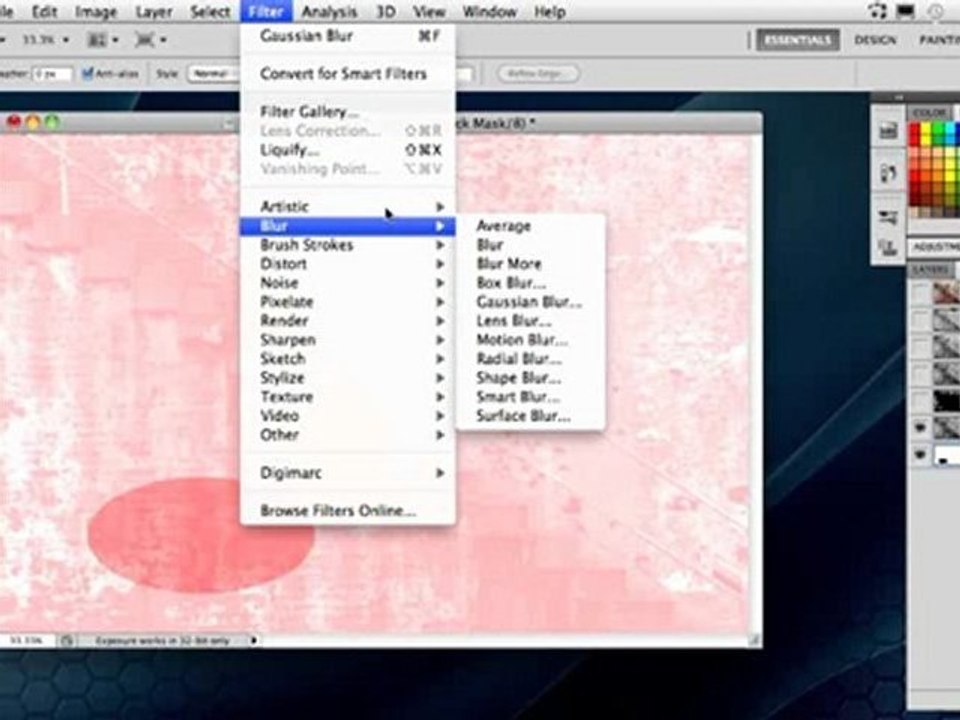Select the LAYERS panel tab

click(x=931, y=269)
